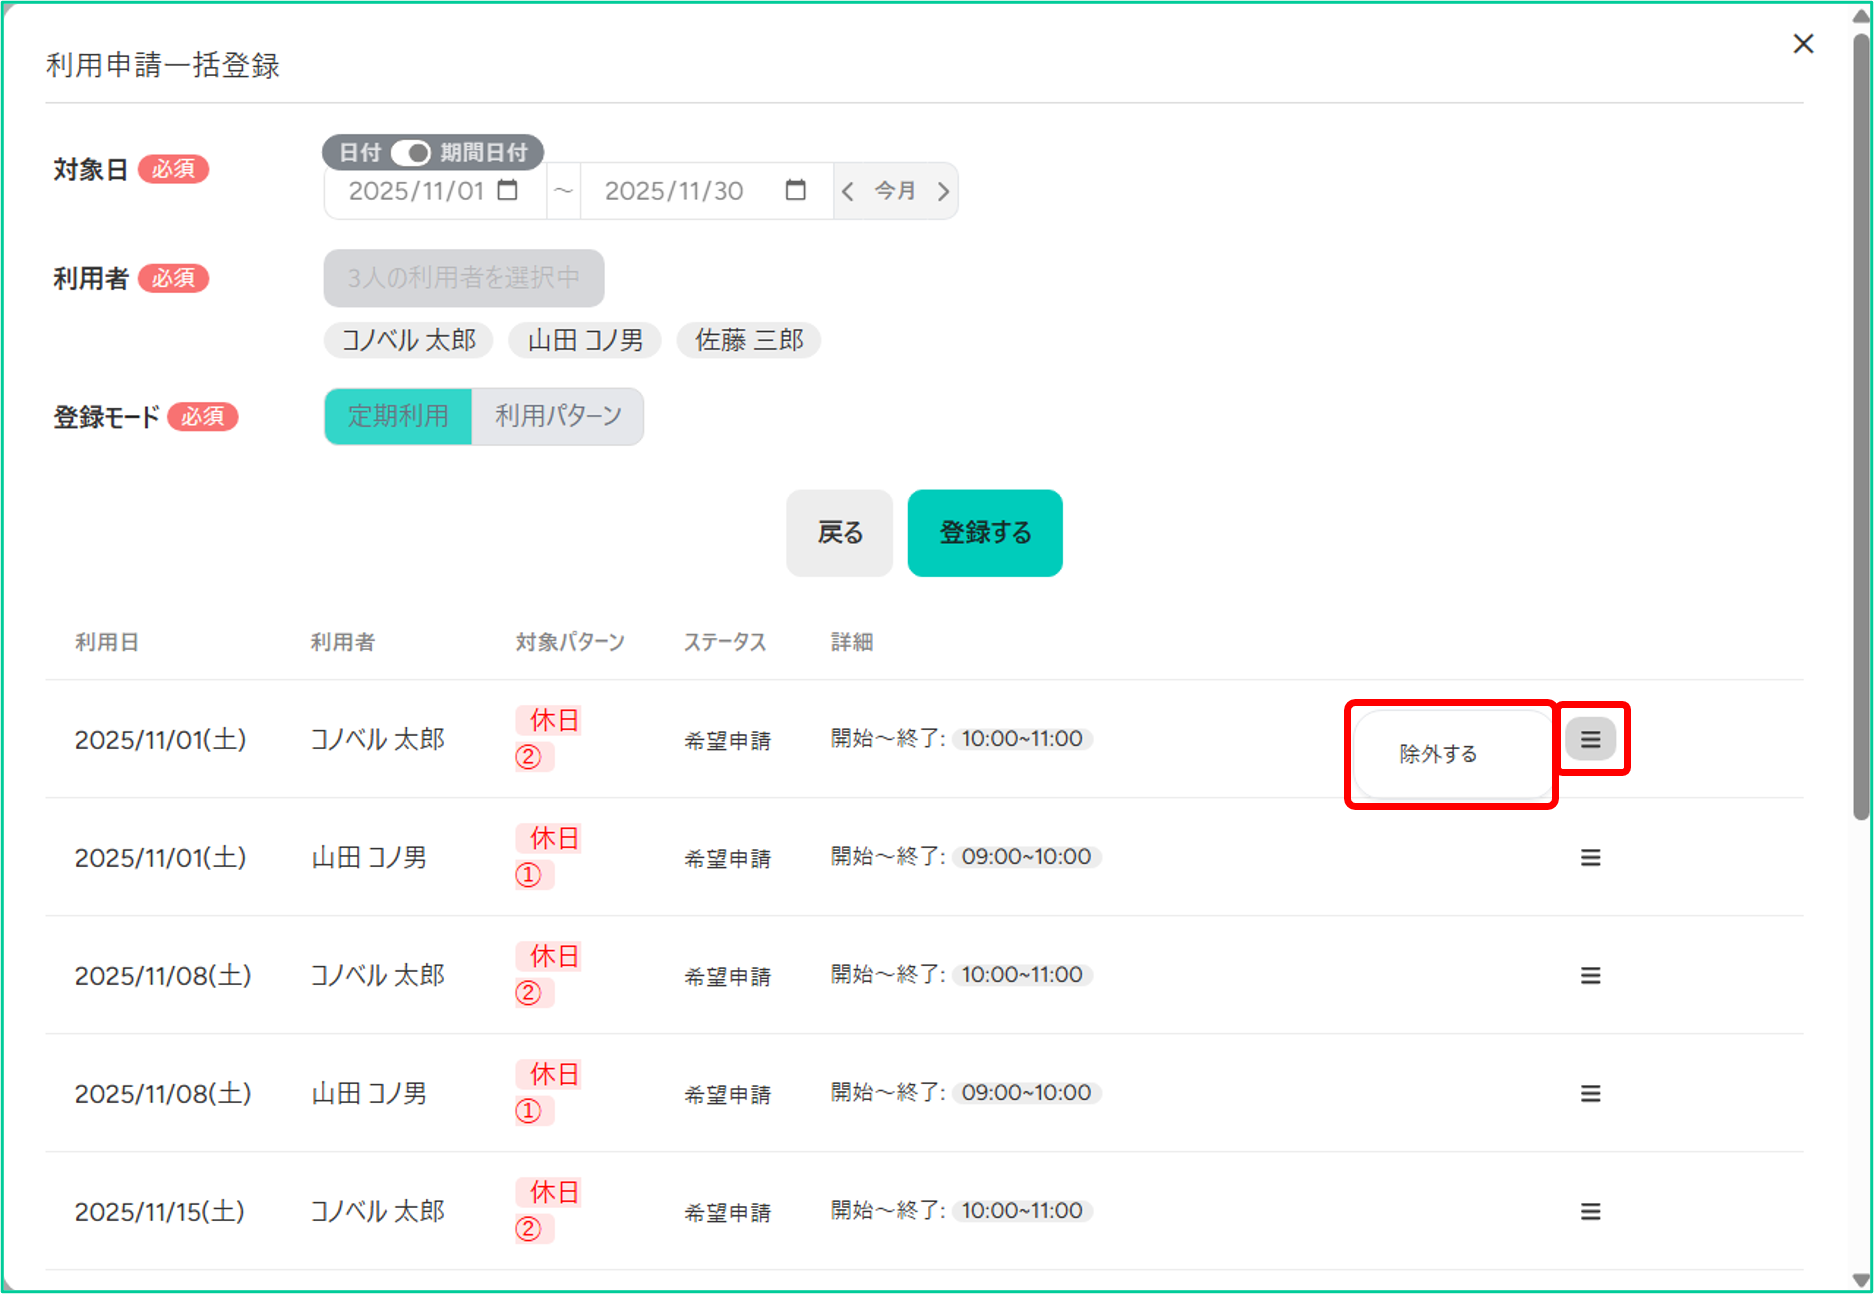Toggle the 日付 / 期間日付 switch
Viewport: 1874px width, 1294px height.
(410, 152)
